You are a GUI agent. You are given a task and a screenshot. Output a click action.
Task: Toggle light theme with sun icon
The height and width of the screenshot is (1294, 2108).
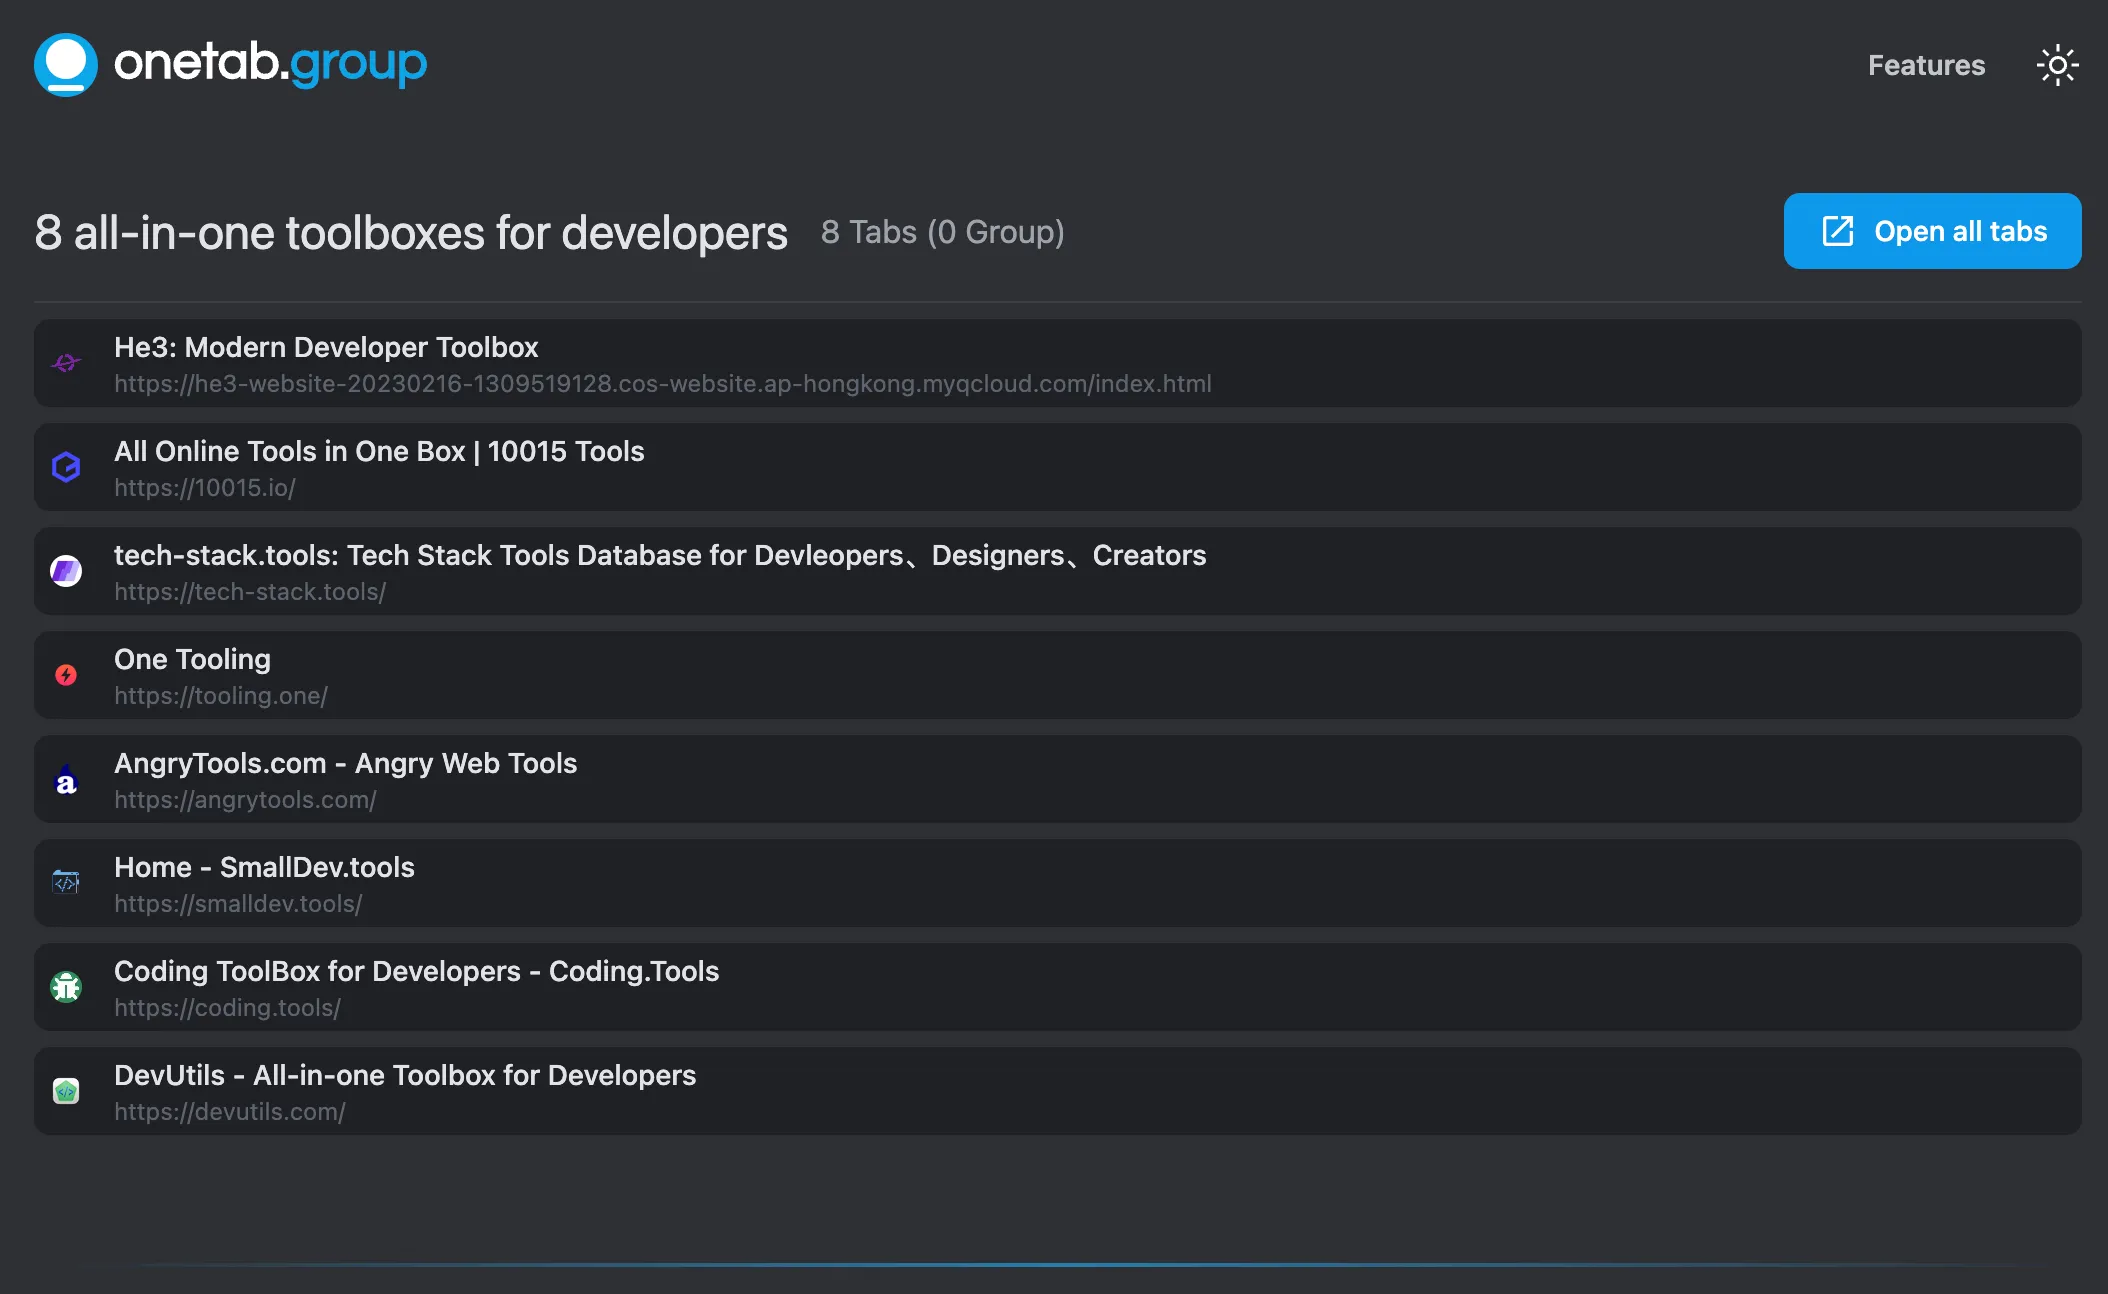coord(2057,66)
